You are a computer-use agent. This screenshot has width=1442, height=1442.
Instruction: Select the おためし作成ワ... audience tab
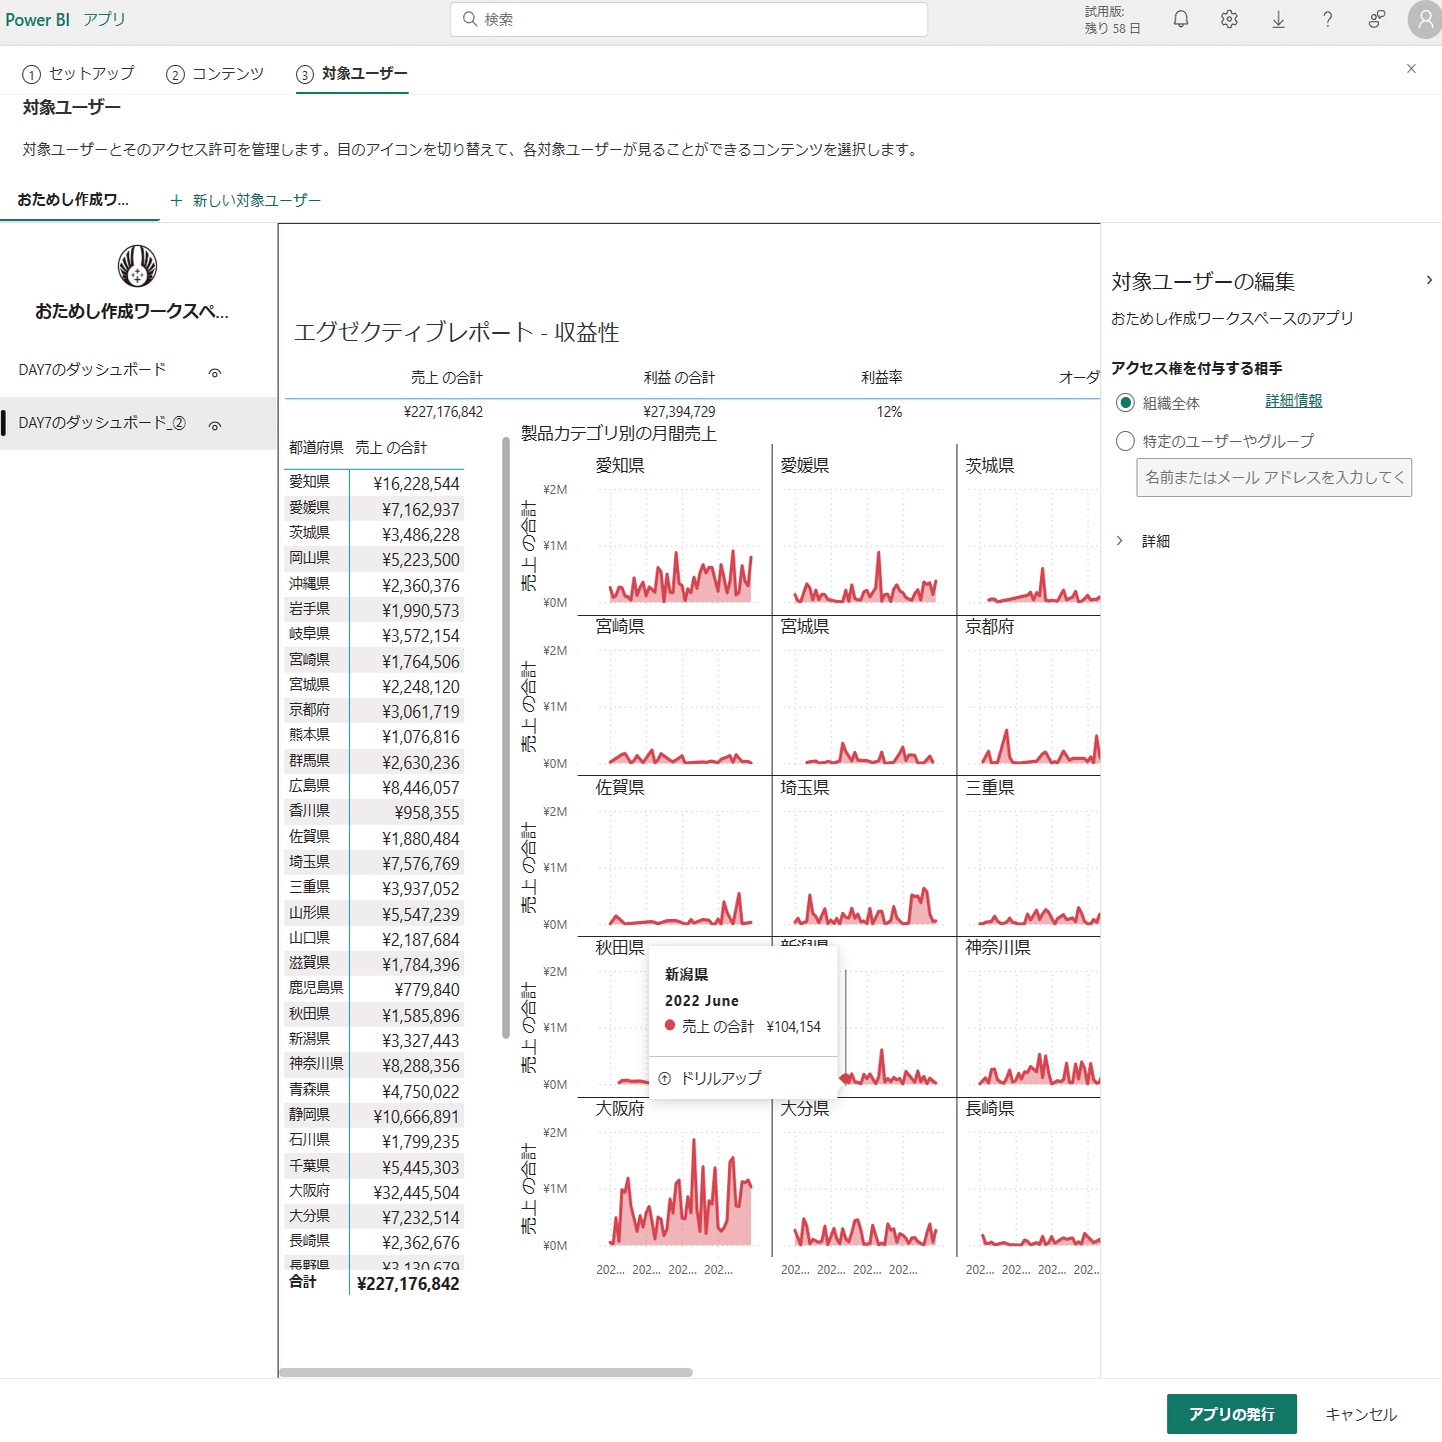73,200
